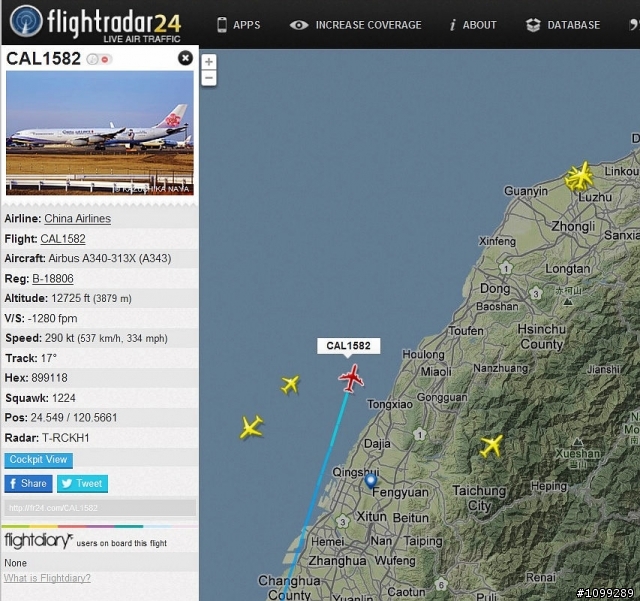Click the flightradar24 radar logo icon
The height and width of the screenshot is (601, 640).
[x=26, y=21]
